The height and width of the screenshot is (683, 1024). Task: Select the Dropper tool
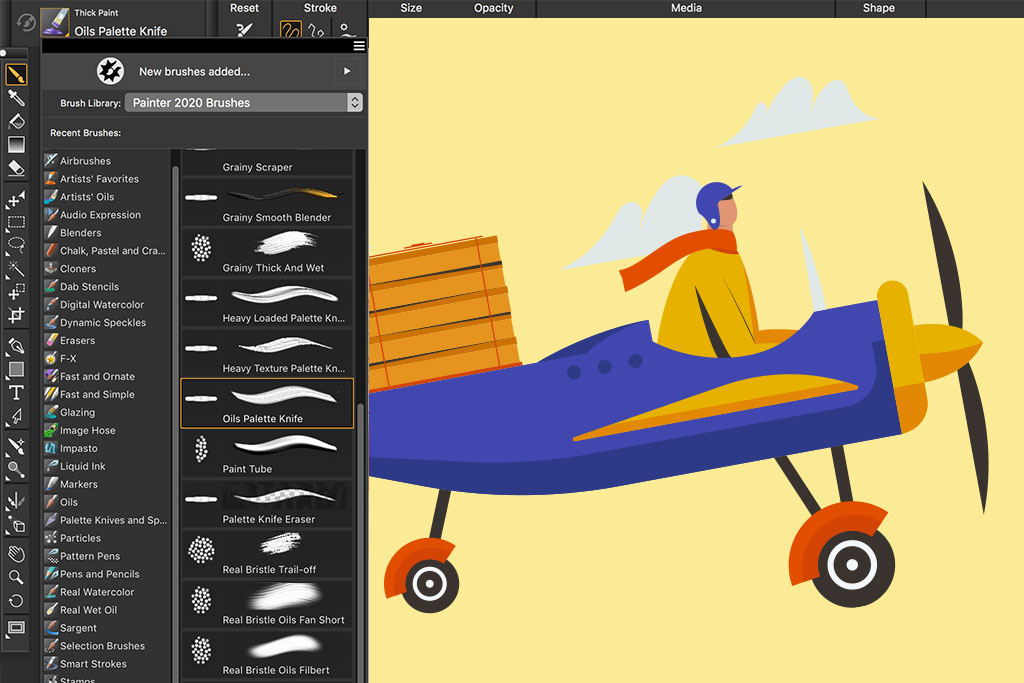(16, 98)
